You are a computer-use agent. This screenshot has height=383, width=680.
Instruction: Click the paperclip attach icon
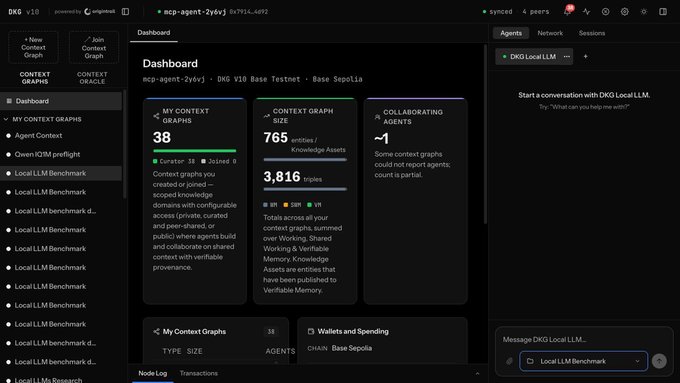point(509,361)
